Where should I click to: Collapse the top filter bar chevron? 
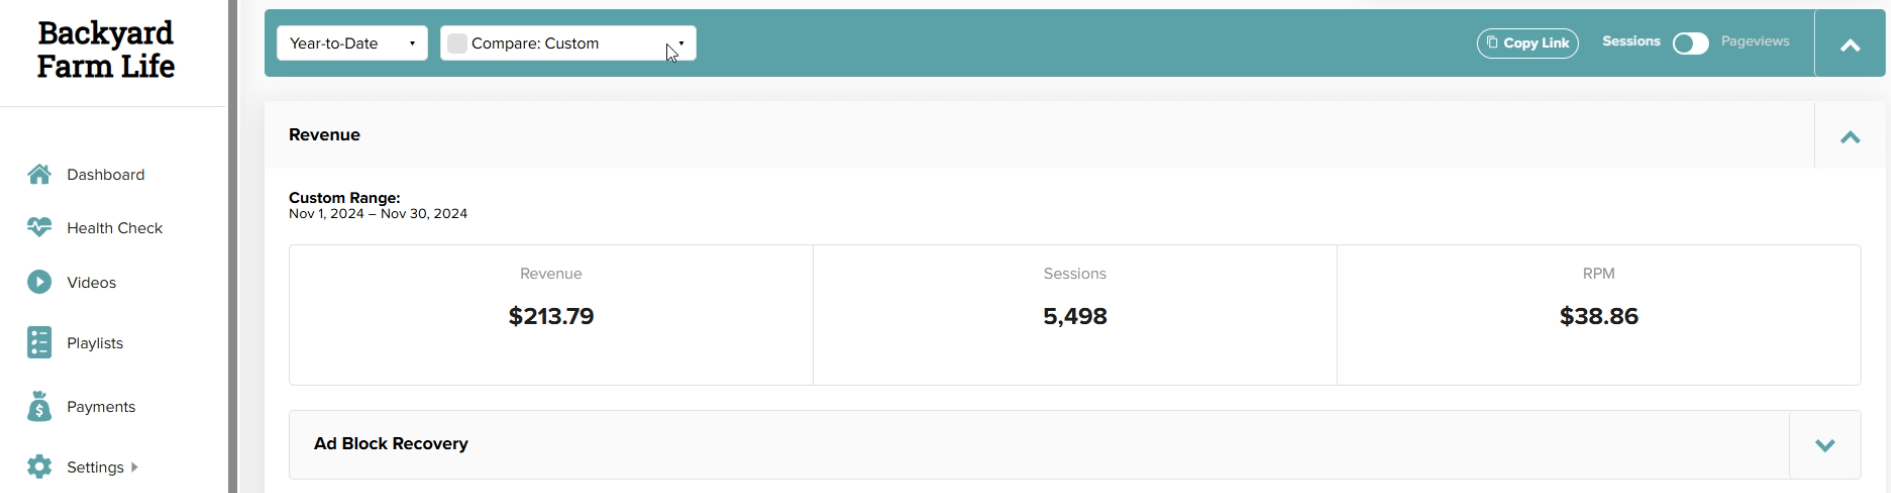[1850, 45]
